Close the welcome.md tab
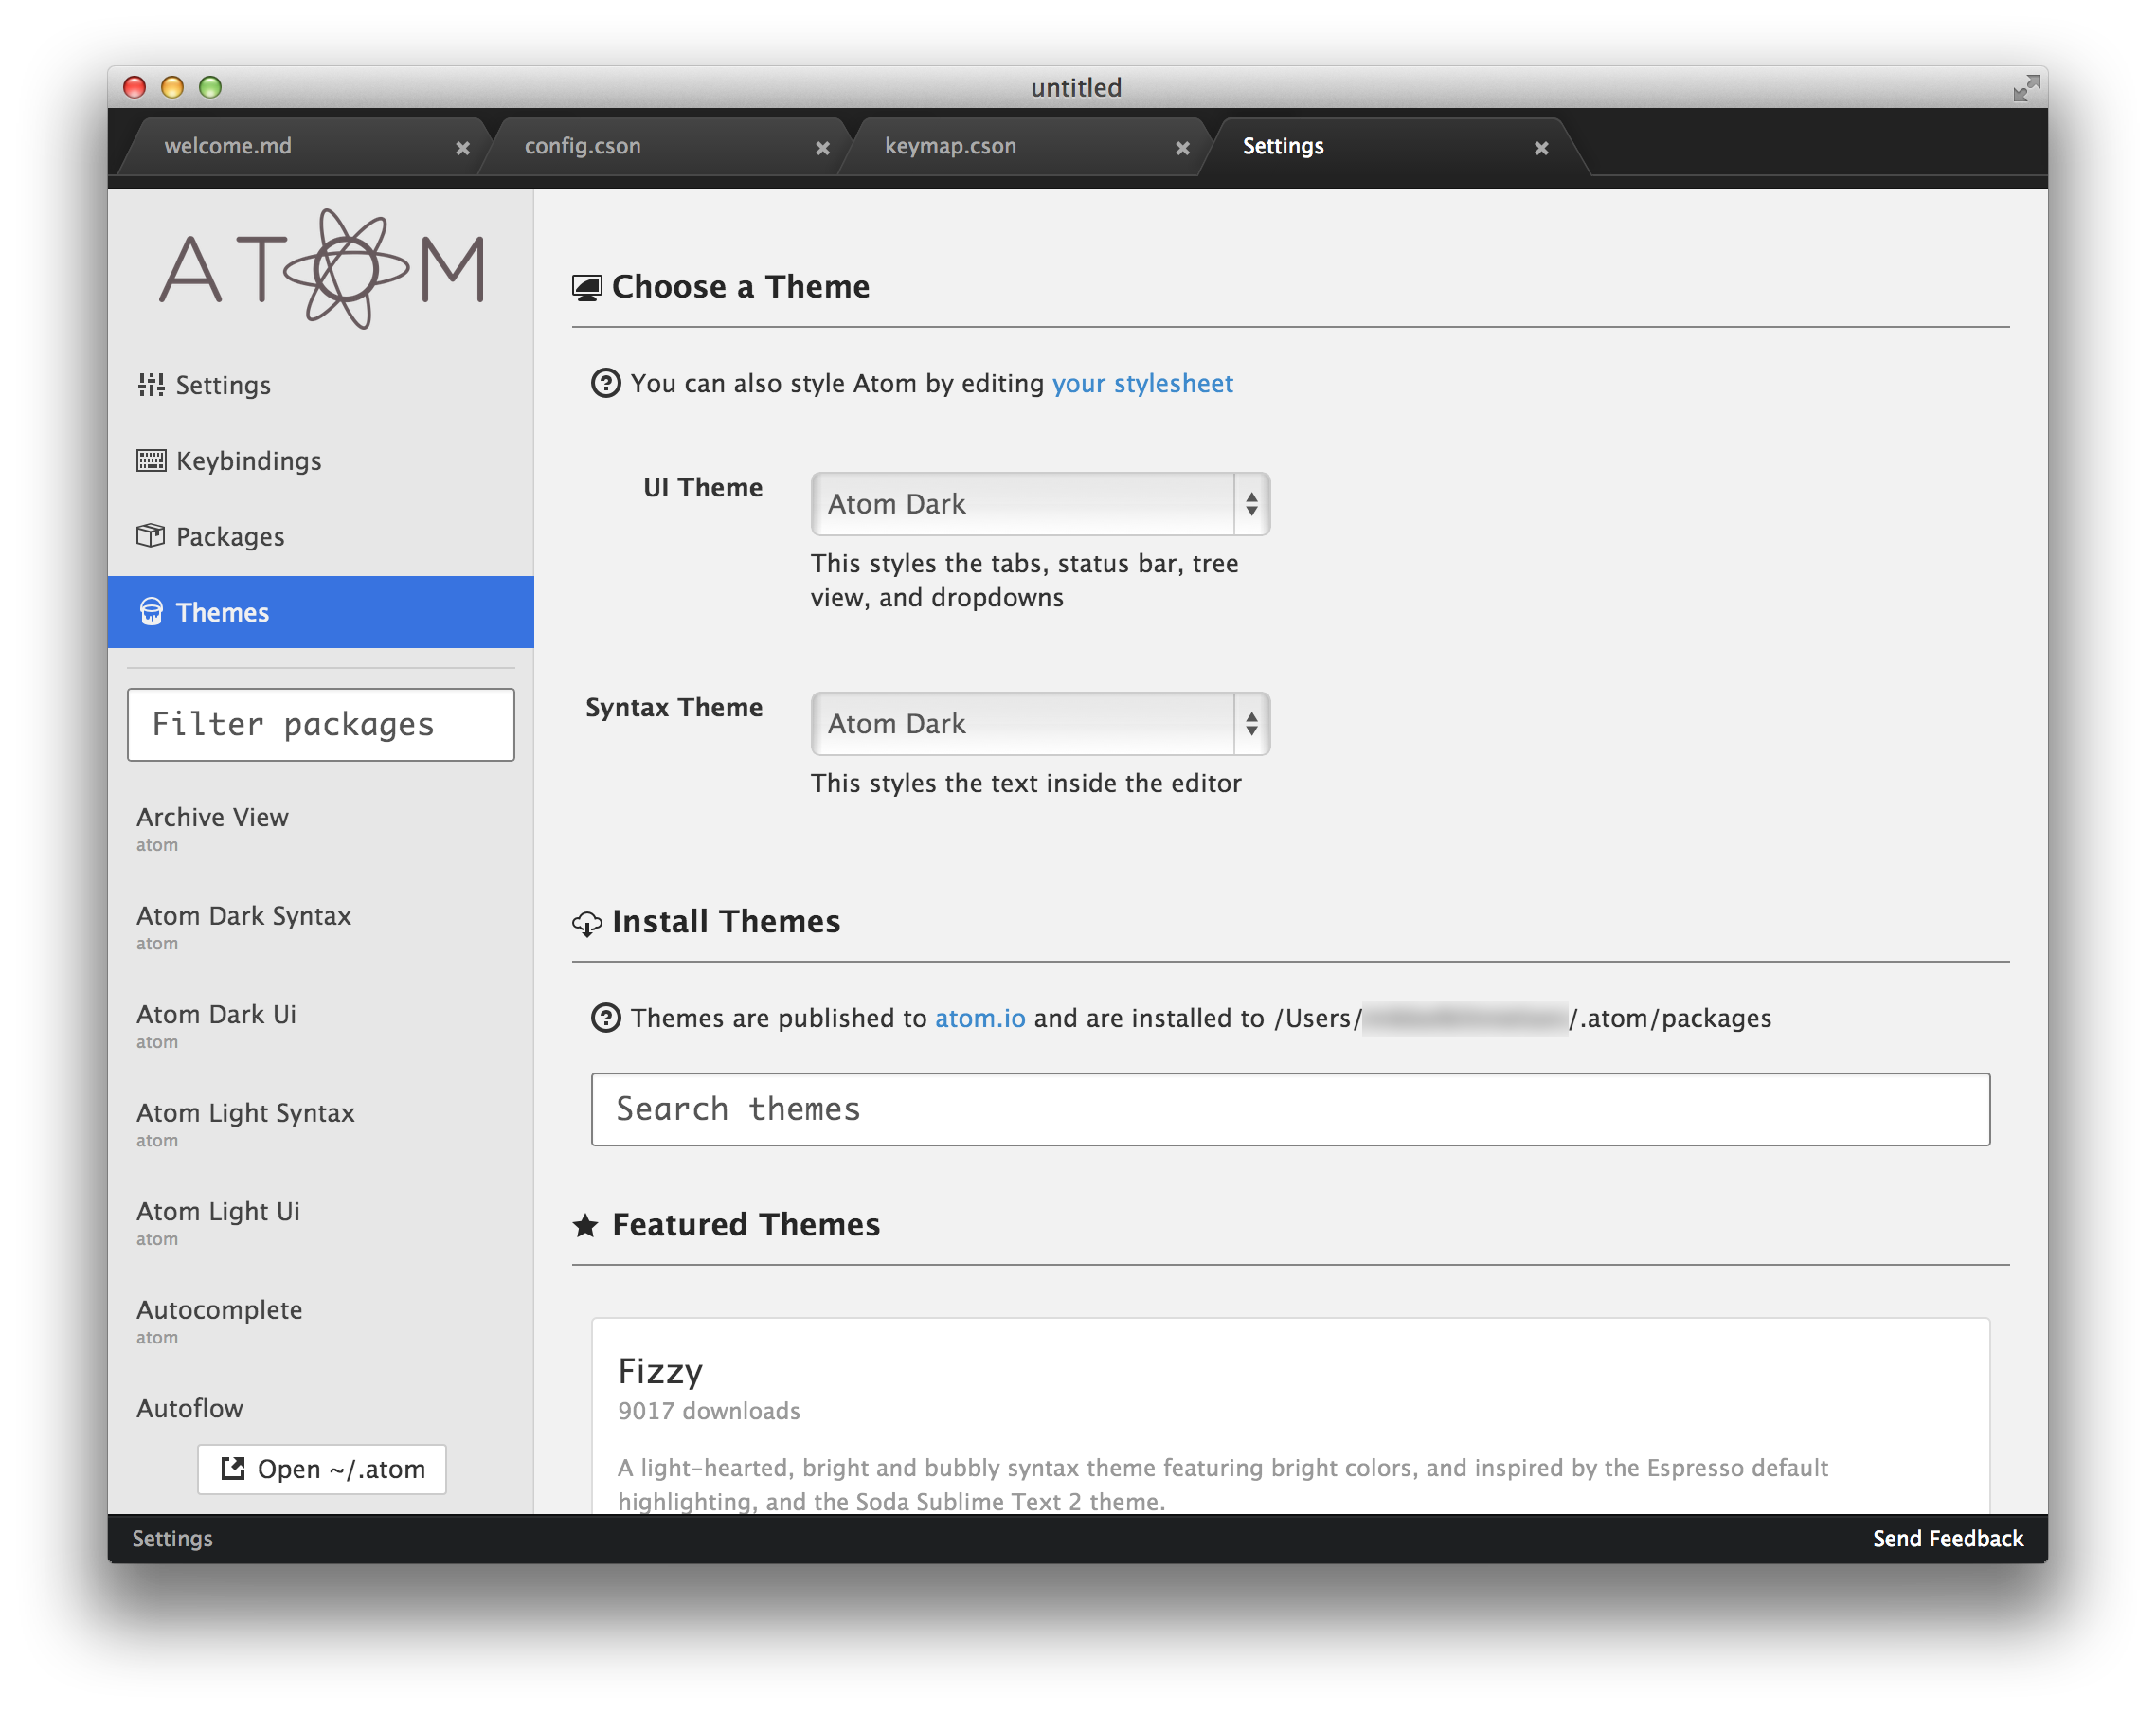The width and height of the screenshot is (2156, 1713). 463,148
